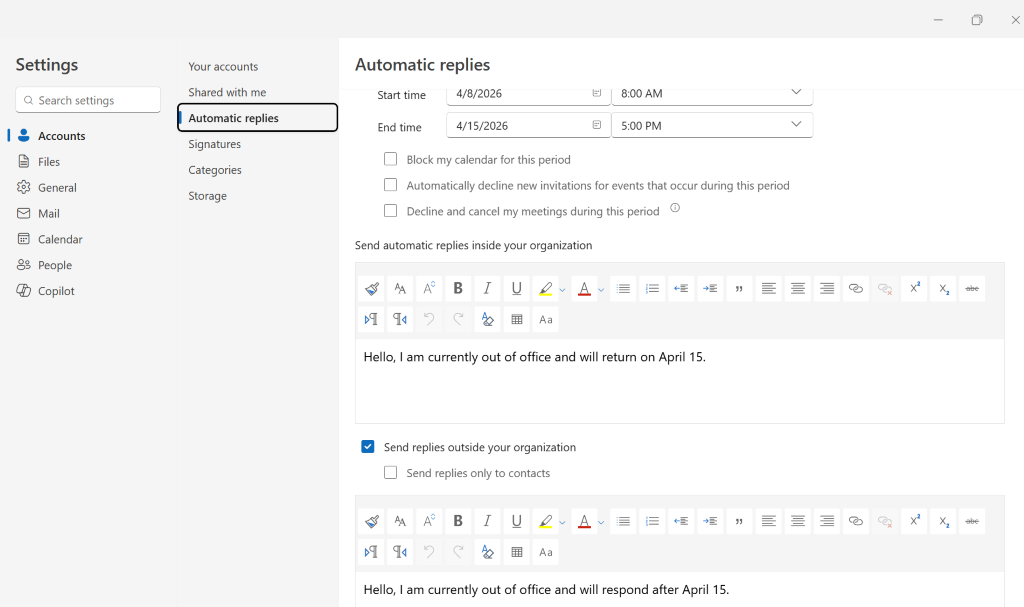The height and width of the screenshot is (607, 1024).
Task: Open the start date 4/8/2026 calendar picker
Action: [x=596, y=93]
